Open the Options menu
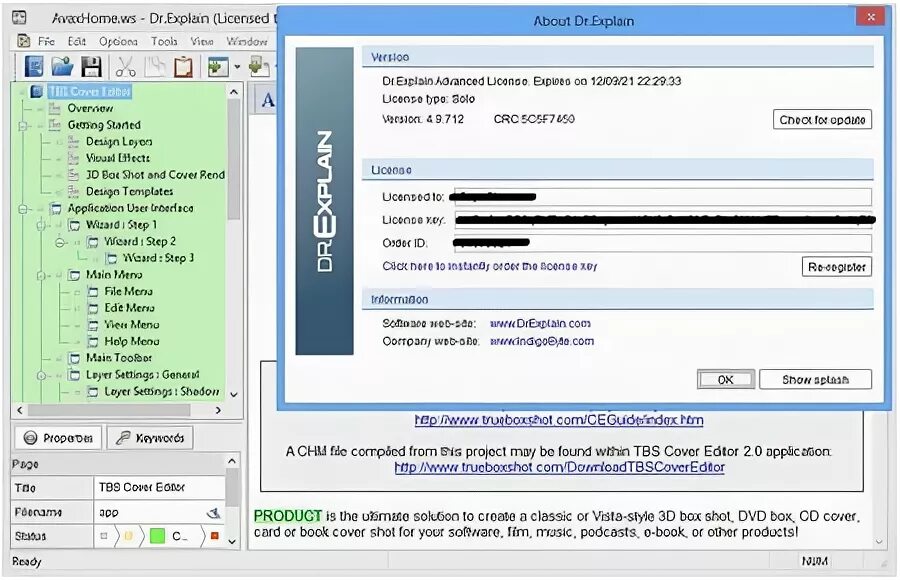This screenshot has height=580, width=900. pyautogui.click(x=118, y=41)
